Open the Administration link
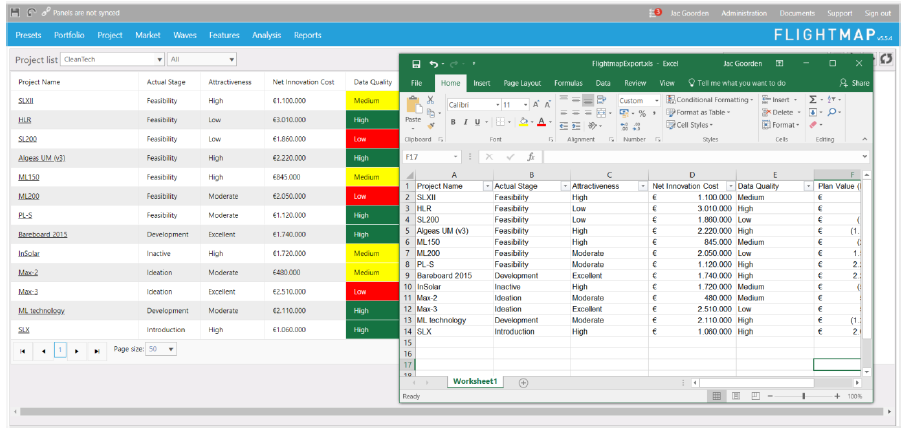This screenshot has width=905, height=431. [744, 13]
